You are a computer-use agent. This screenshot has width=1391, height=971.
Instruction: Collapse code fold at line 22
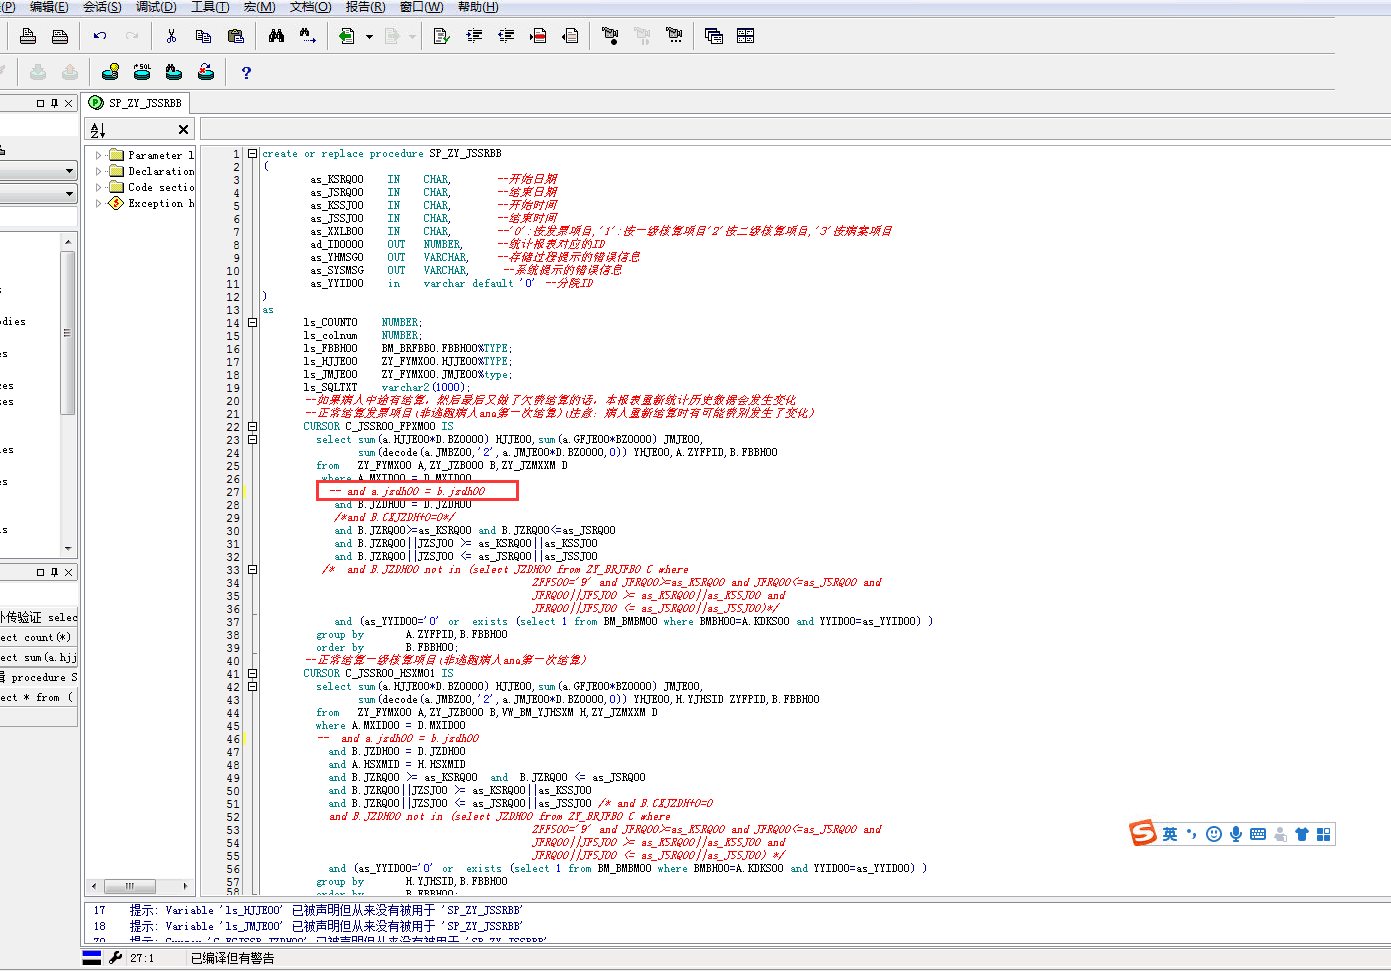[253, 426]
